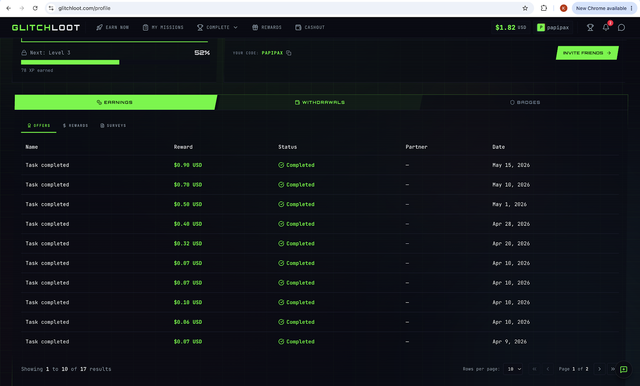Click the Apr 9, 2026 date cell
Screen dimensions: 640x386
[x=509, y=342]
